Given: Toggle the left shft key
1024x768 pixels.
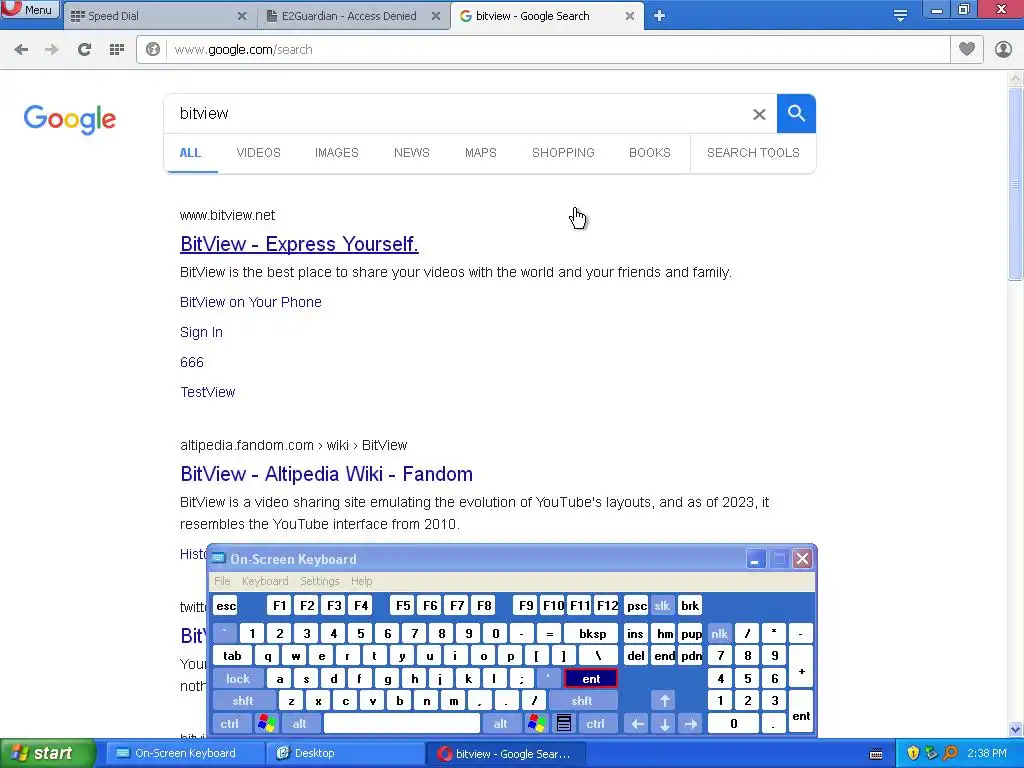Looking at the screenshot, I should click(243, 701).
